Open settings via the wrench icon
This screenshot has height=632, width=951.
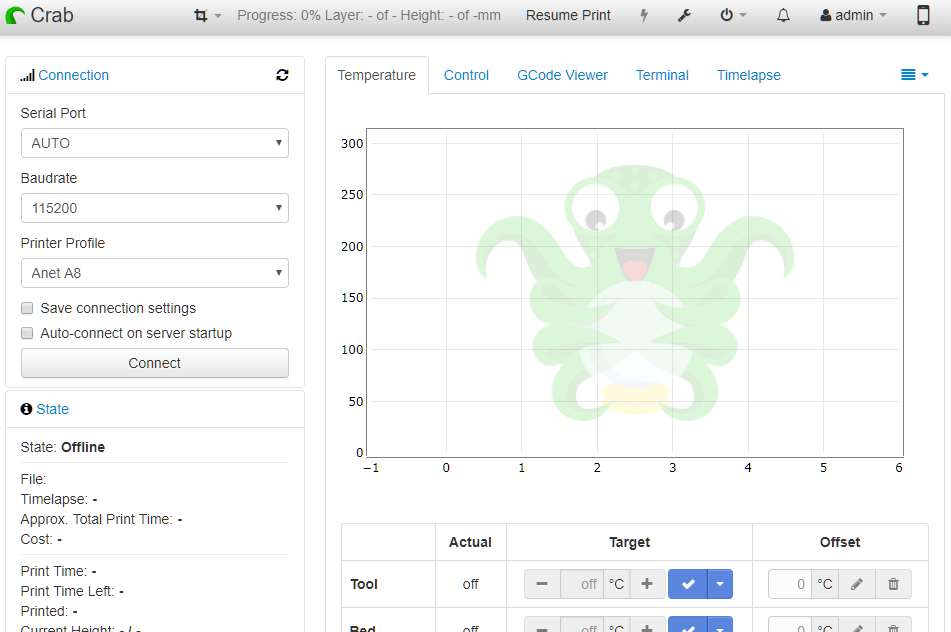[x=684, y=15]
